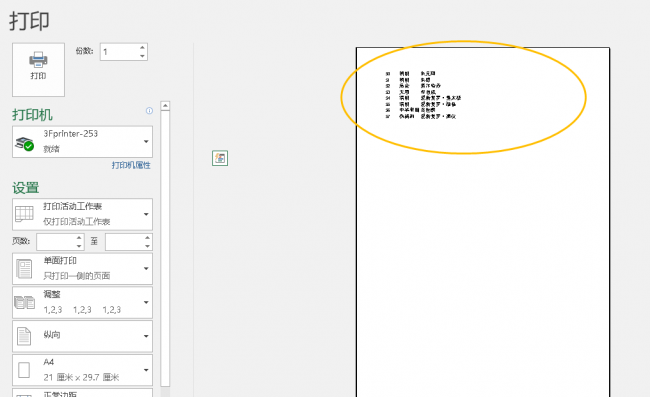Click the printer ready status icon
The height and width of the screenshot is (397, 650).
[x=24, y=143]
